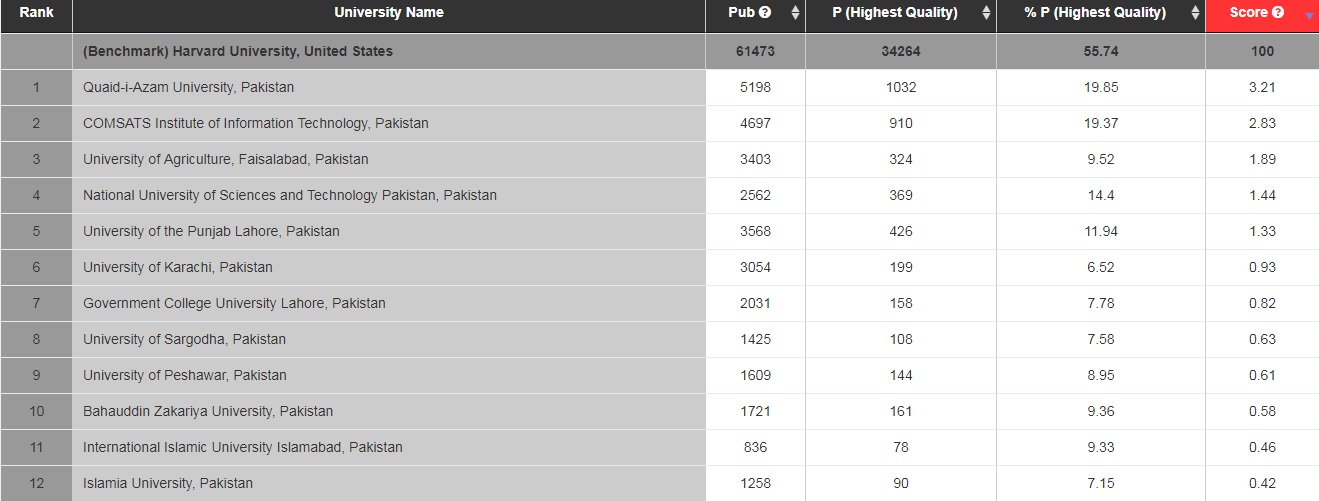
Task: Sort by Pub column arrows
Action: (x=795, y=14)
